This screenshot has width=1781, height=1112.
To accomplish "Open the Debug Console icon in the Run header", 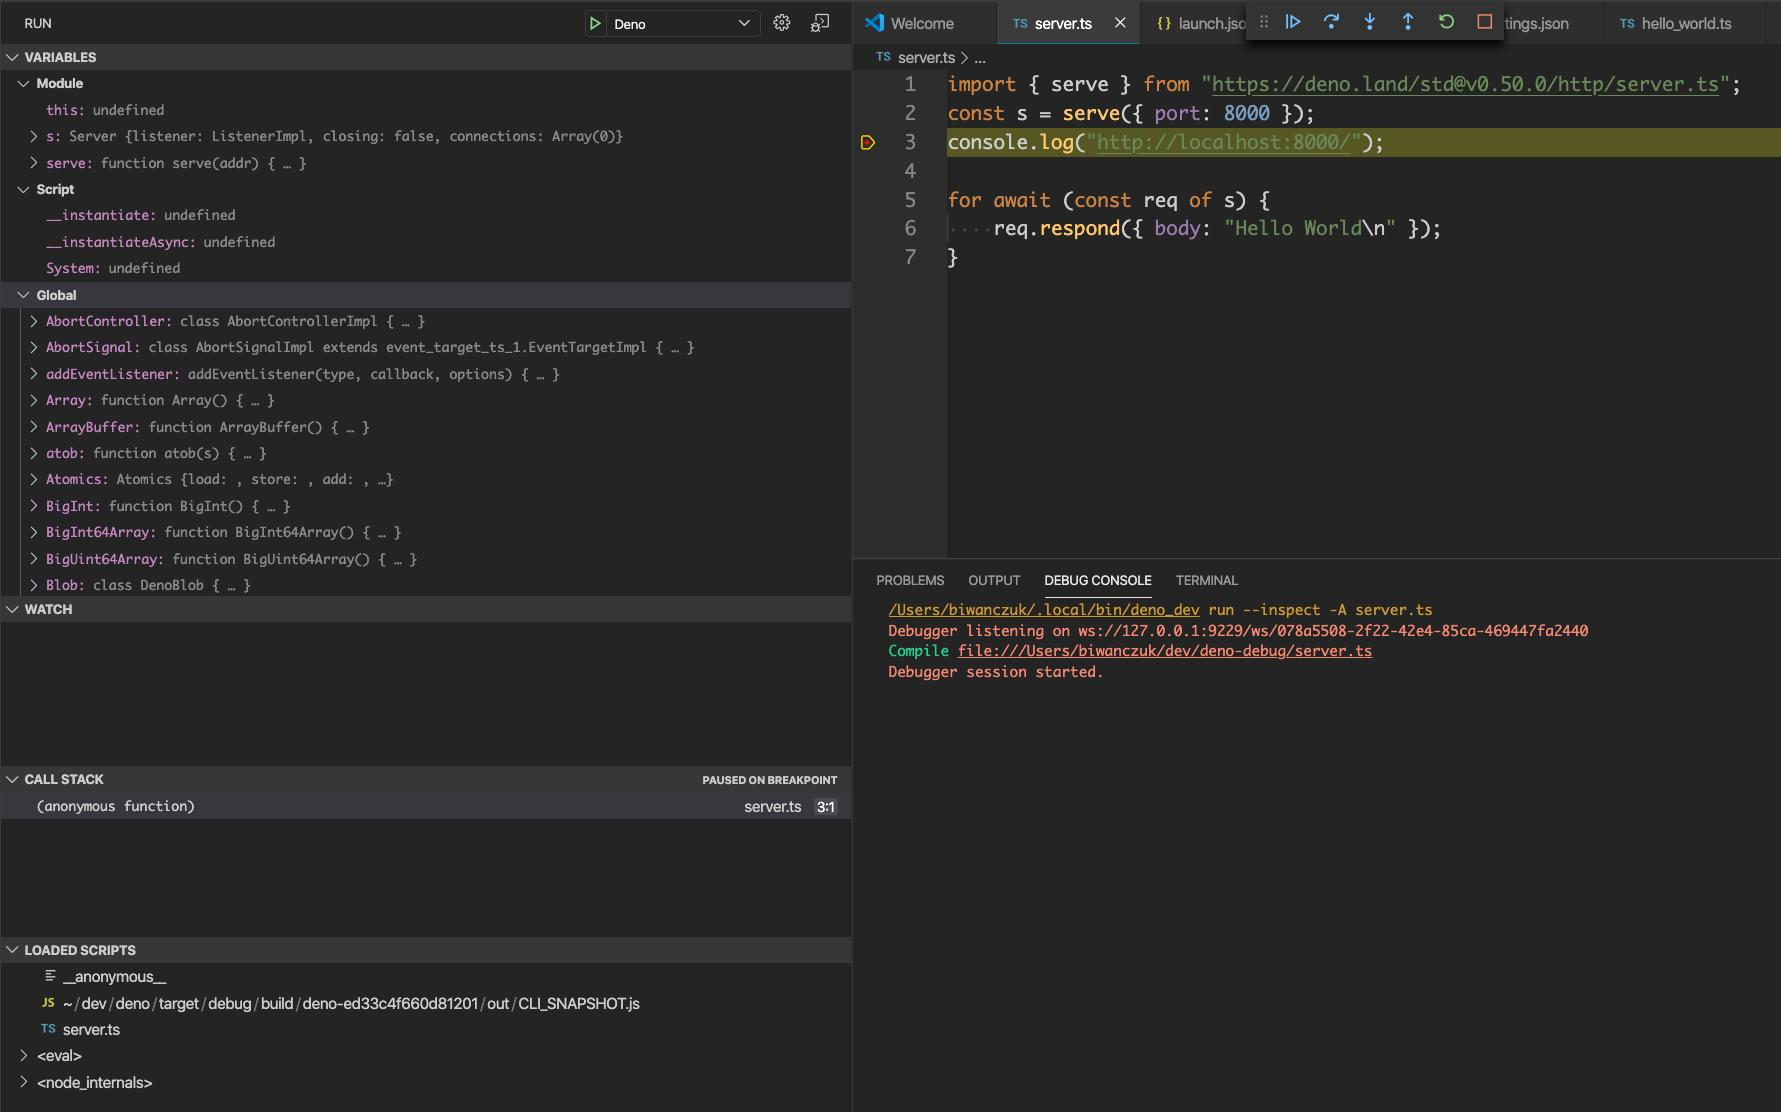I will (x=820, y=23).
